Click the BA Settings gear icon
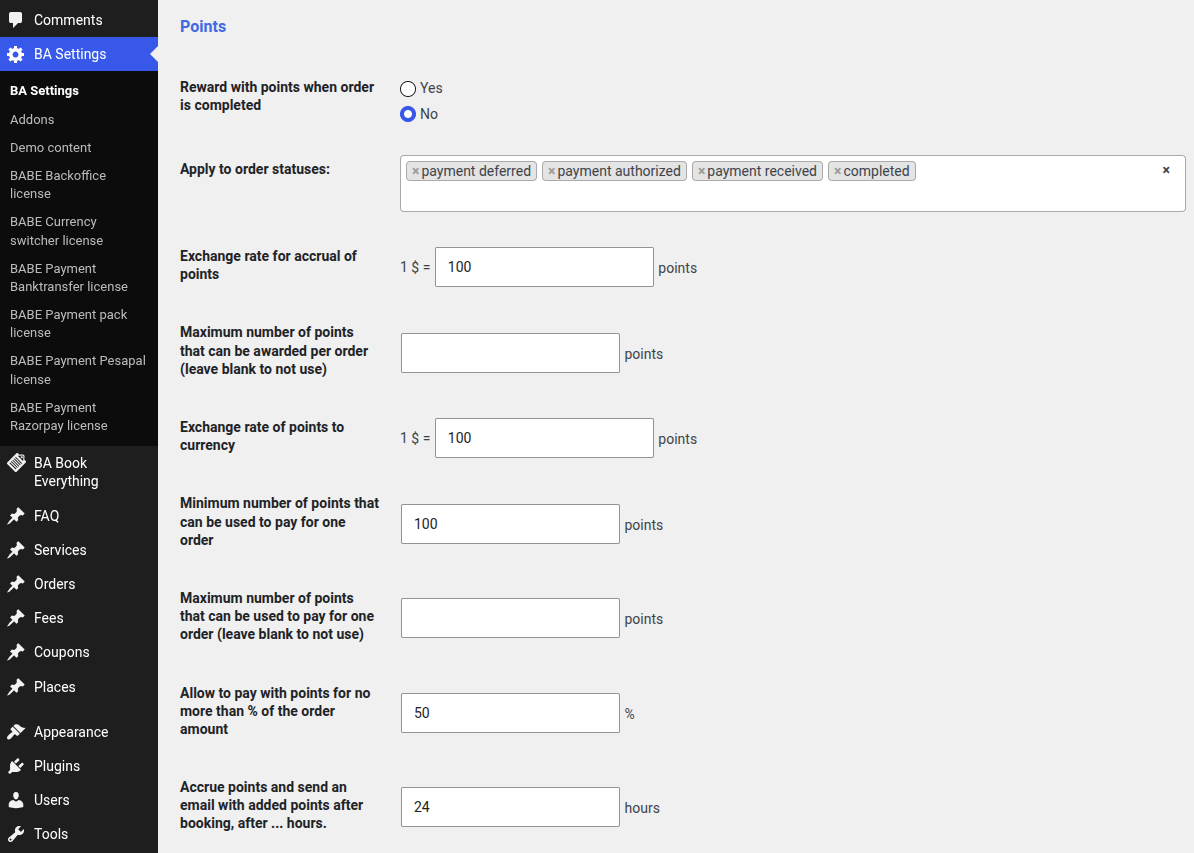Image resolution: width=1194 pixels, height=853 pixels. pos(15,54)
